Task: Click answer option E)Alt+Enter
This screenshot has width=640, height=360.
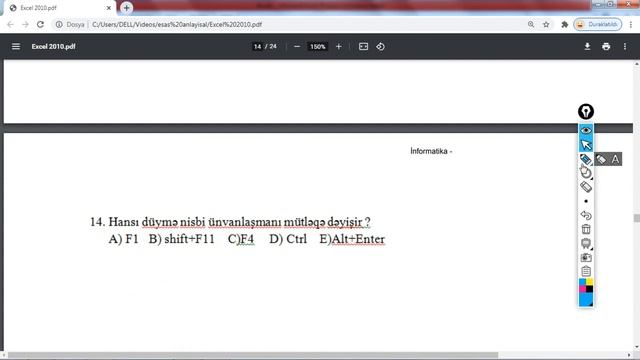Action: pyautogui.click(x=352, y=239)
